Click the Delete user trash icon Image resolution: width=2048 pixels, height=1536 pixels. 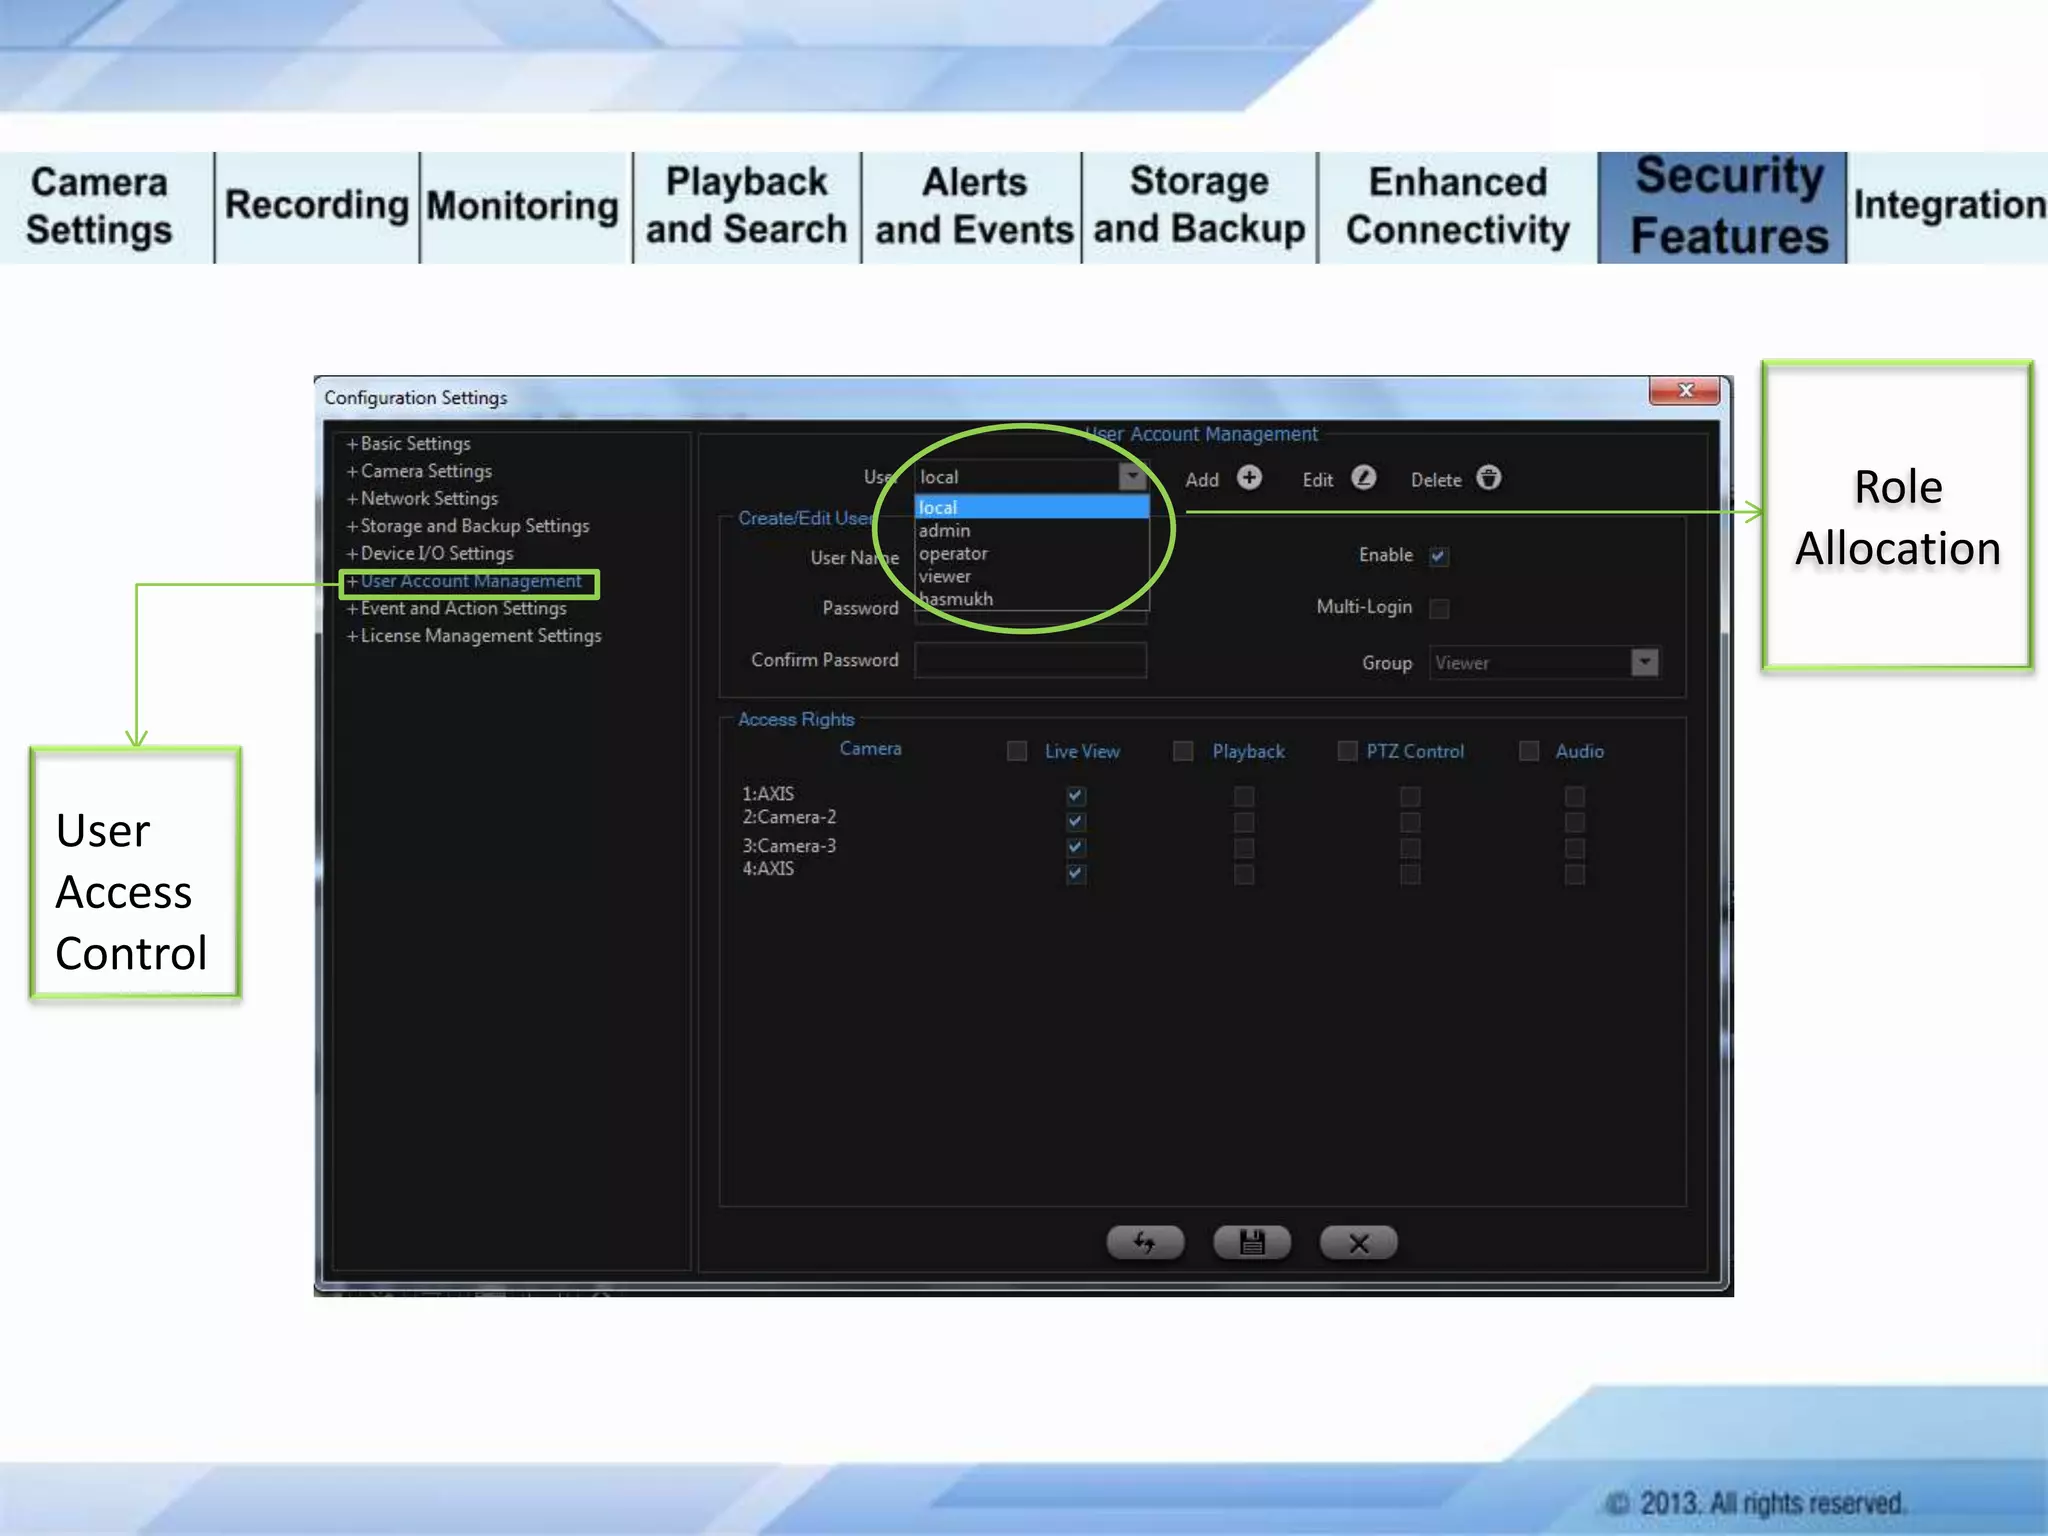[x=1488, y=477]
